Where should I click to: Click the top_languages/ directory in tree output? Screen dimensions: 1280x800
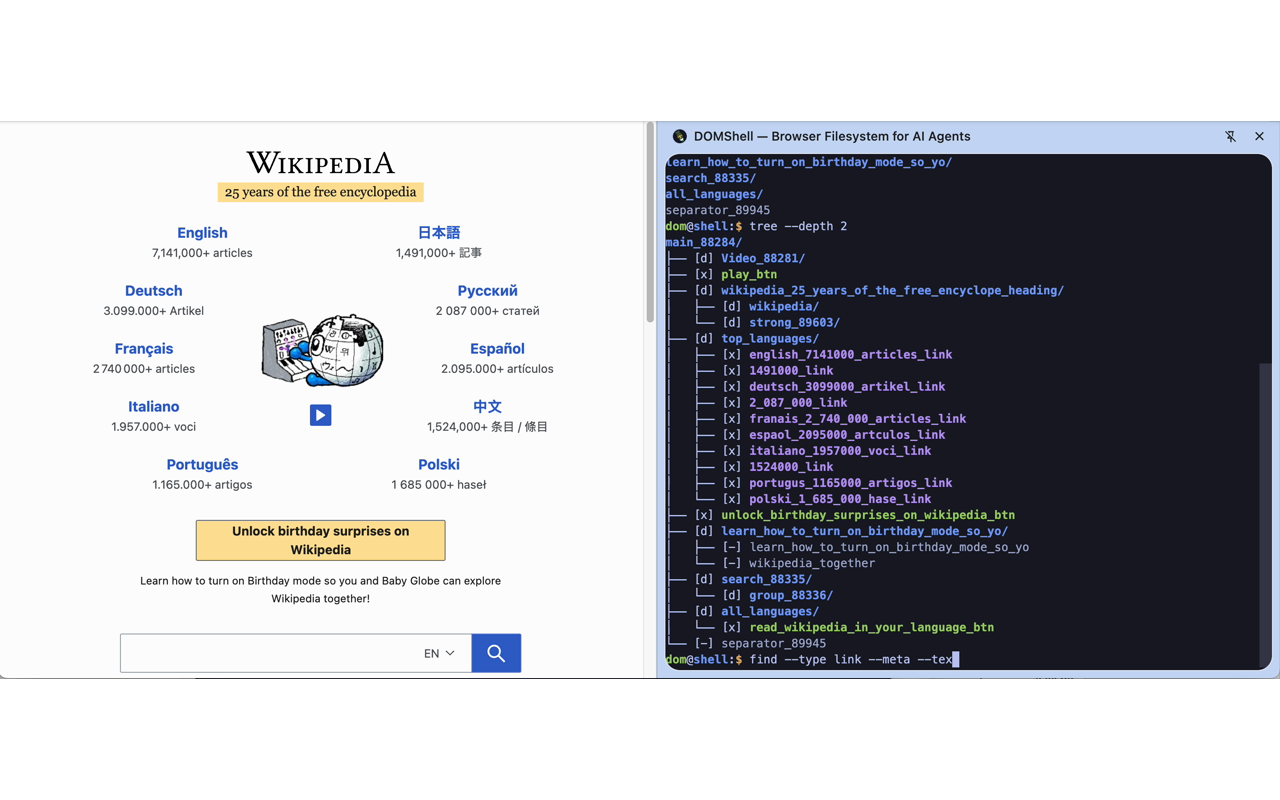click(x=769, y=339)
